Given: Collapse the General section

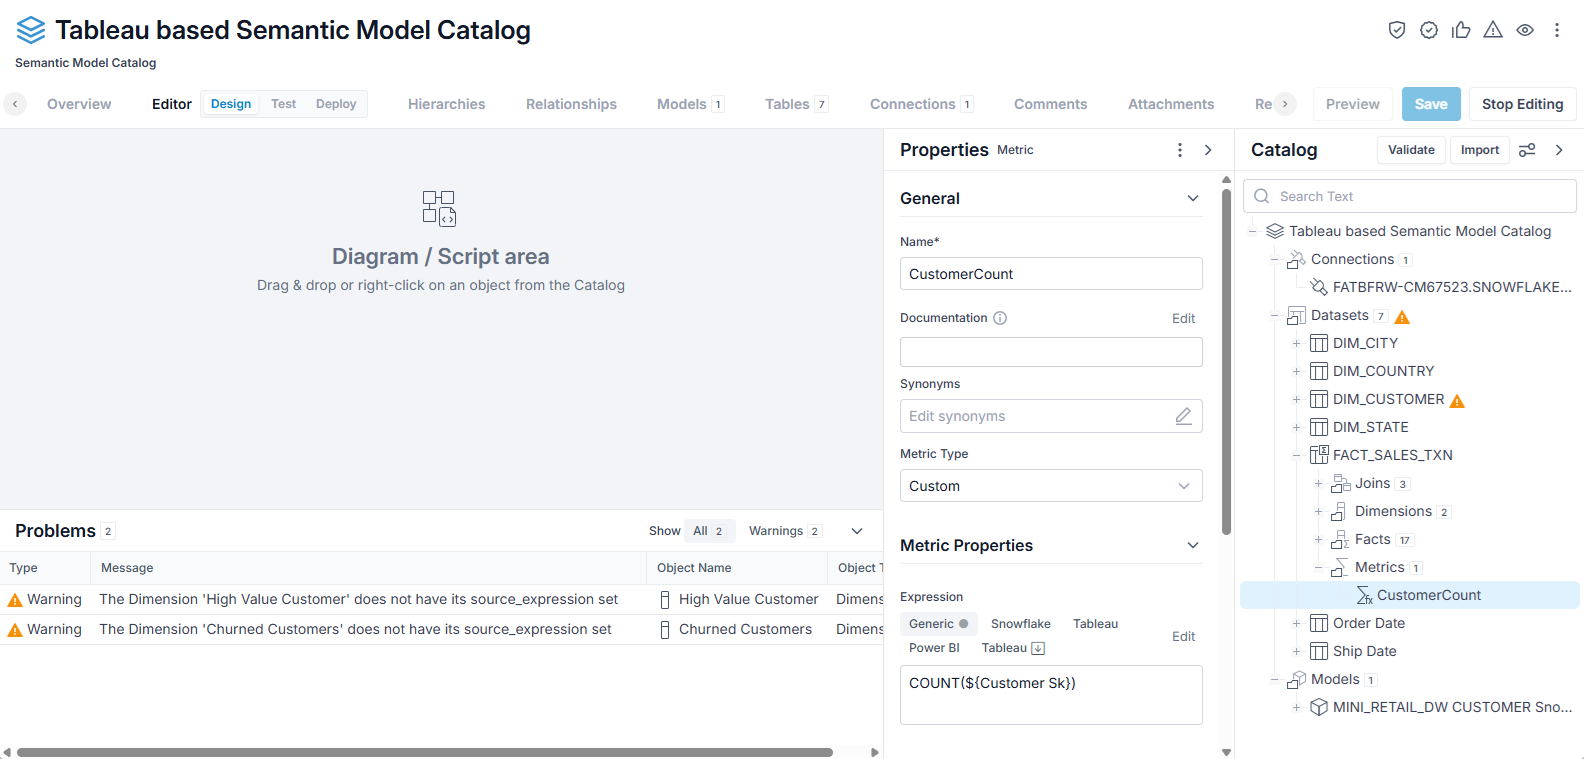Looking at the screenshot, I should tap(1193, 198).
